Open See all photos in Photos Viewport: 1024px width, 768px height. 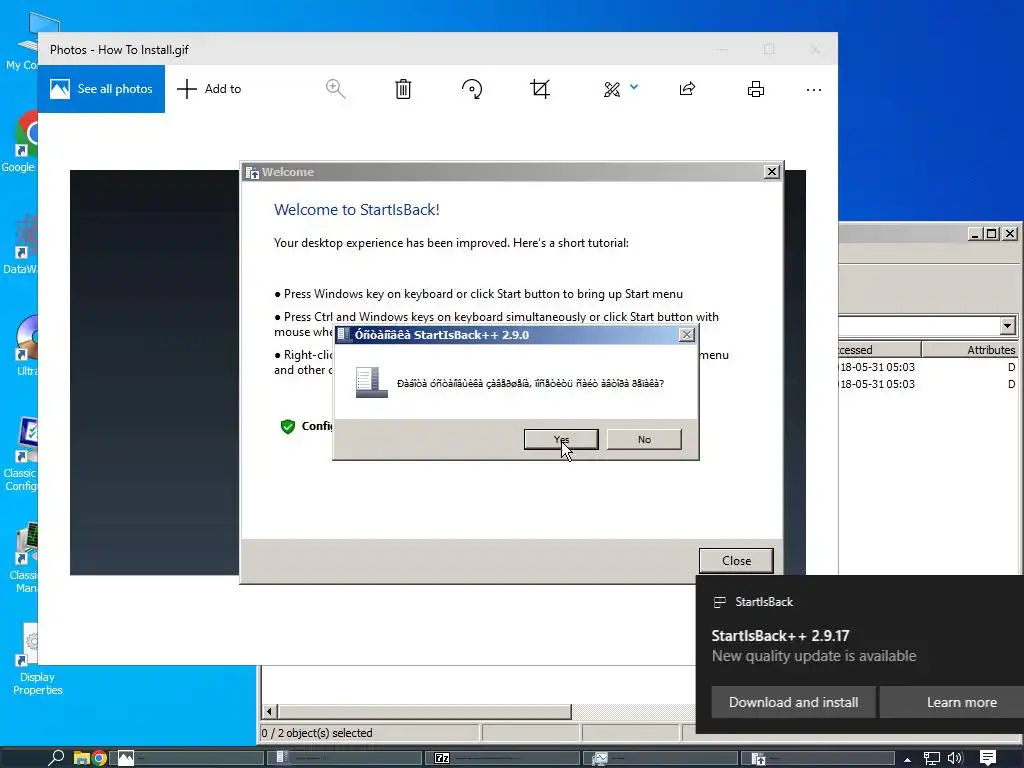coord(101,89)
